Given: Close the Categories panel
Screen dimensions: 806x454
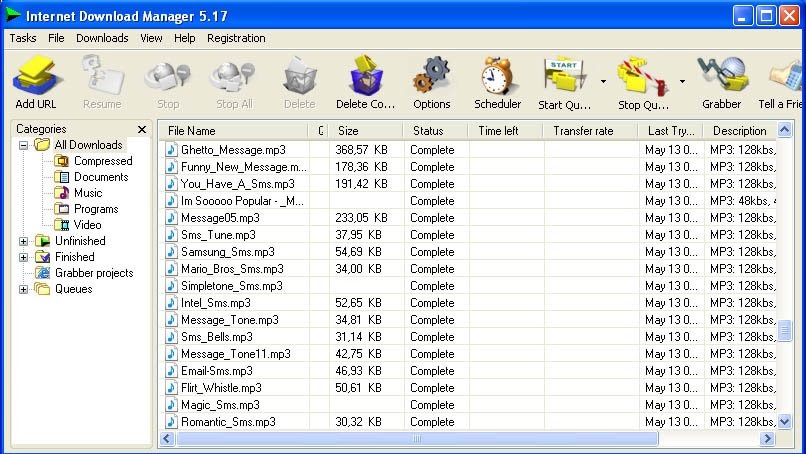Looking at the screenshot, I should click(x=142, y=129).
